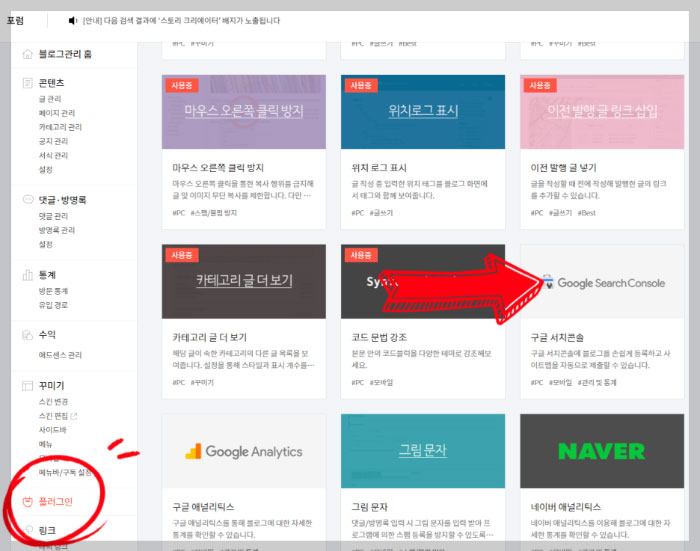The image size is (700, 551).
Task: Open 댓글 관리 in sidebar
Action: (53, 216)
